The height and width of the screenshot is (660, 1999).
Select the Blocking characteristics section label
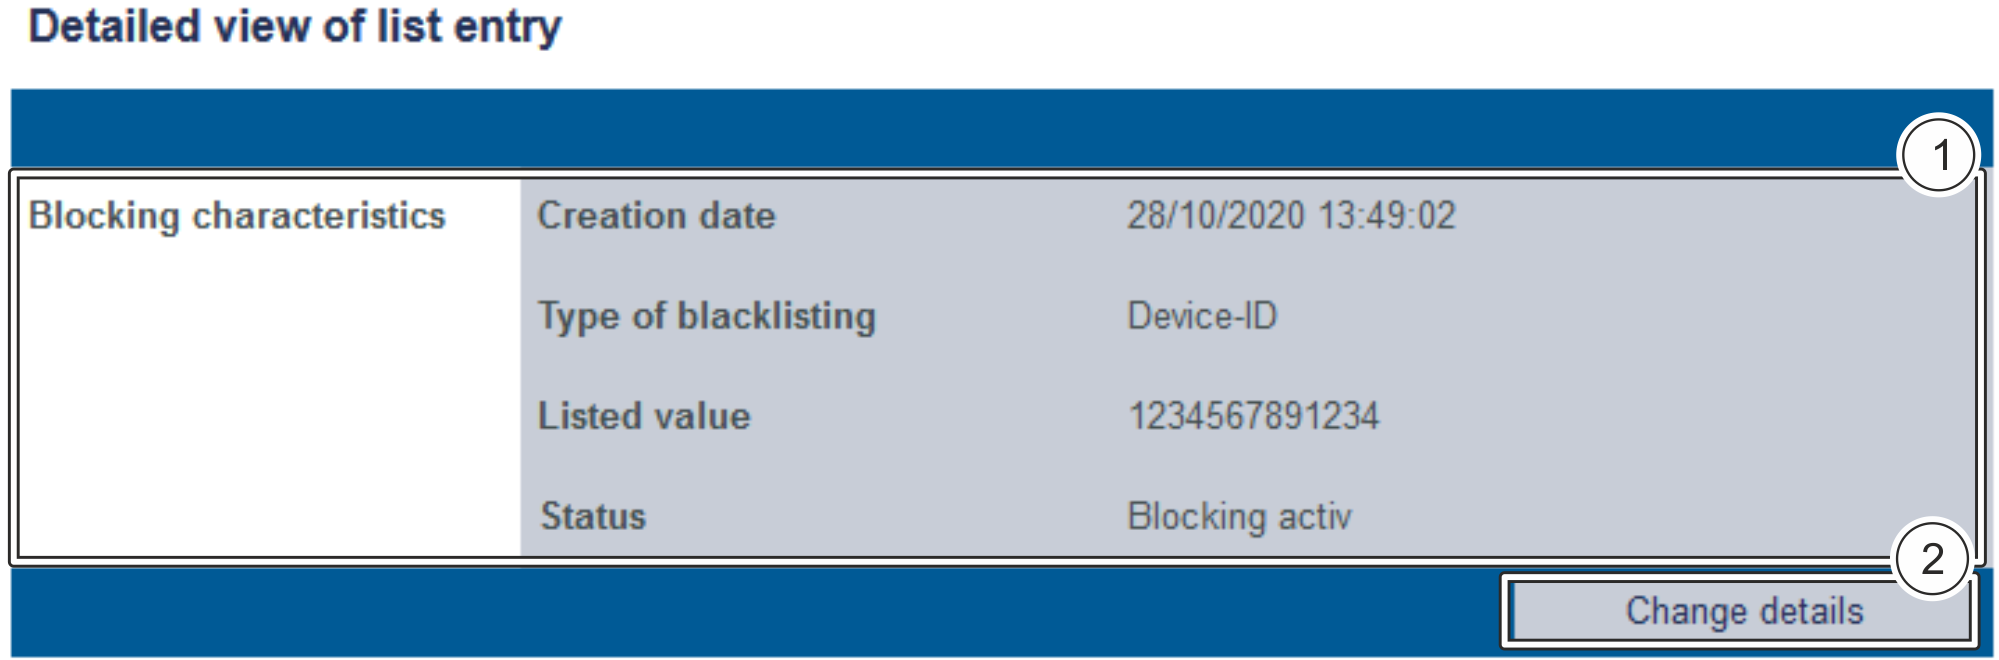pyautogui.click(x=237, y=216)
